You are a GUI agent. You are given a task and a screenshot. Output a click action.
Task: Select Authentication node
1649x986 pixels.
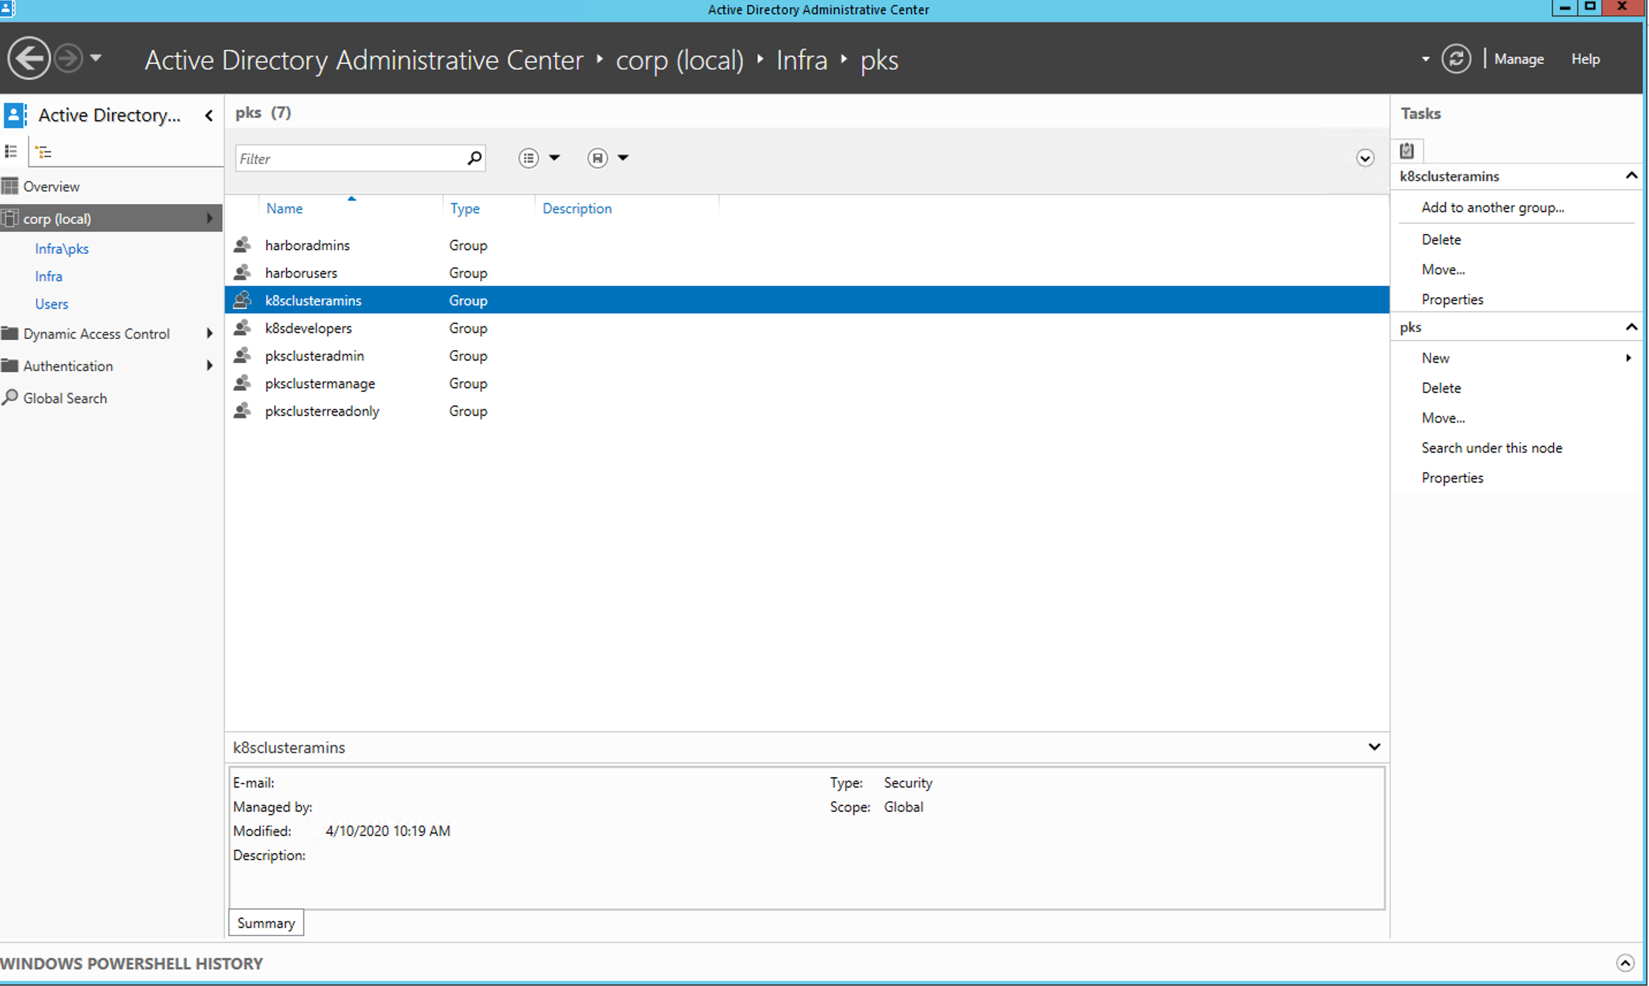68,366
